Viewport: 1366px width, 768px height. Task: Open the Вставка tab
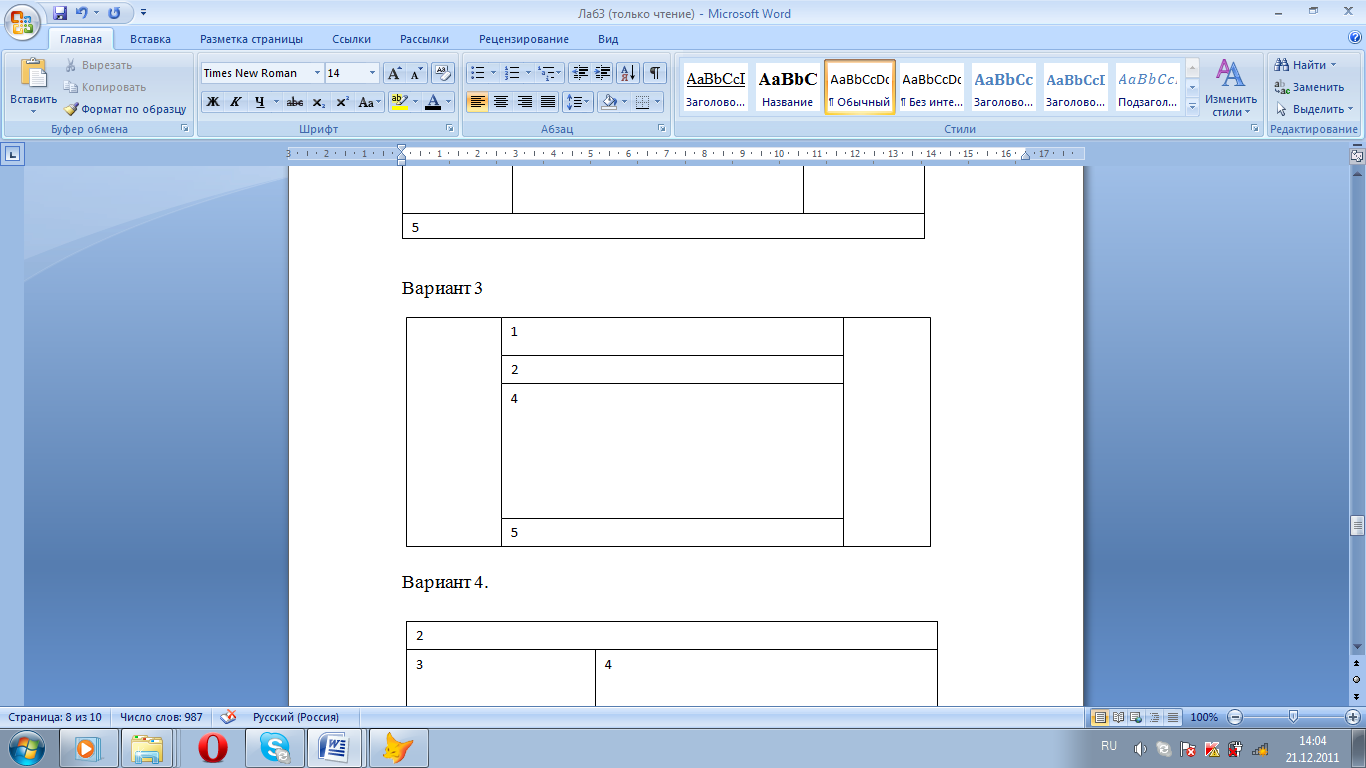(150, 39)
